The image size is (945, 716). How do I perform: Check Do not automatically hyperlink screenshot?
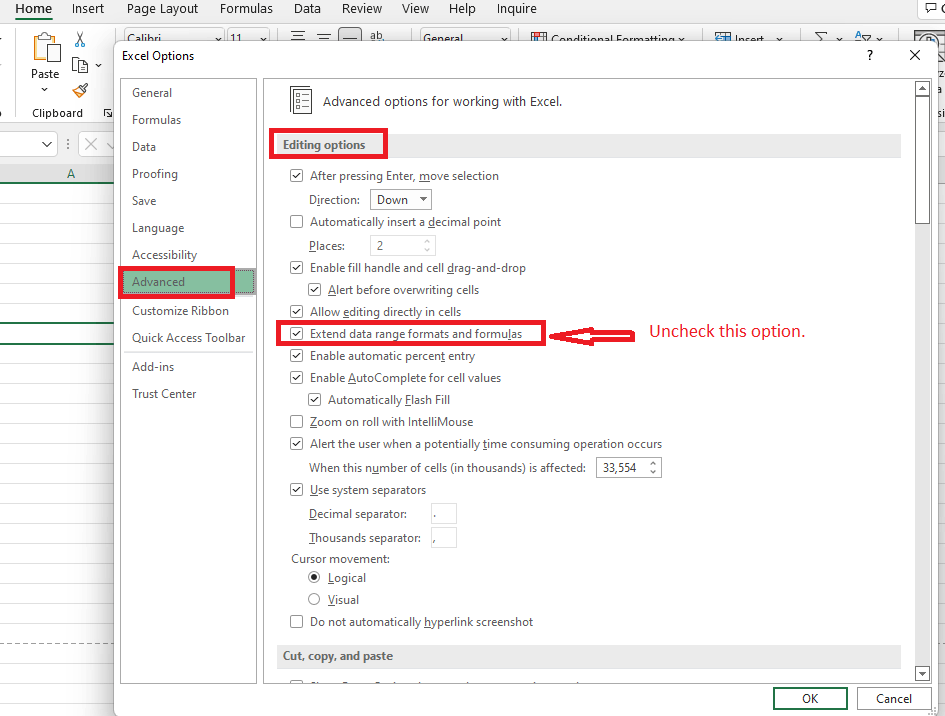coord(297,621)
